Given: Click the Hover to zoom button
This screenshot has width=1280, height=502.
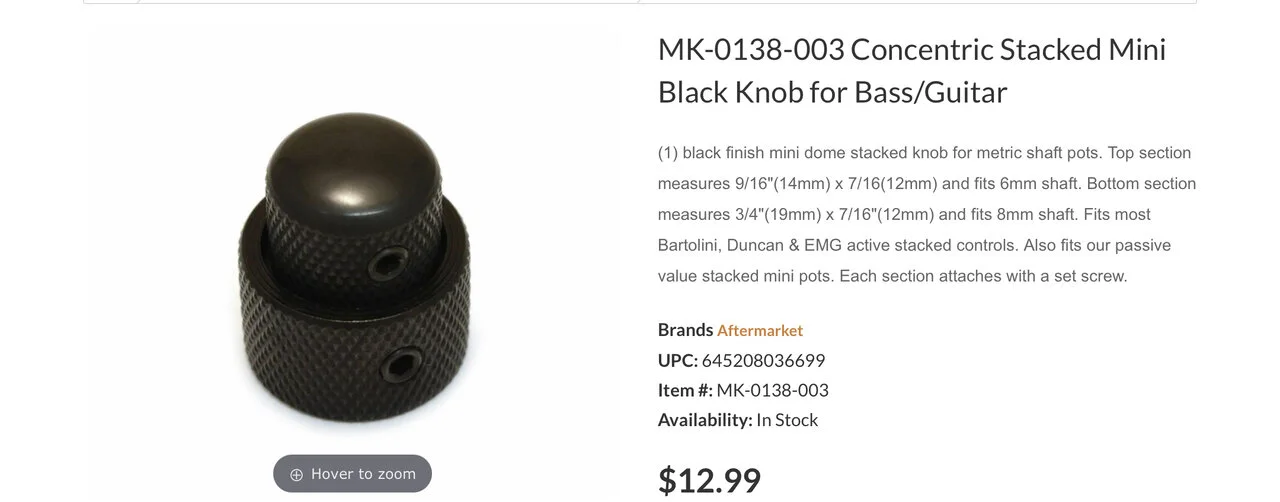Looking at the screenshot, I should 352,474.
